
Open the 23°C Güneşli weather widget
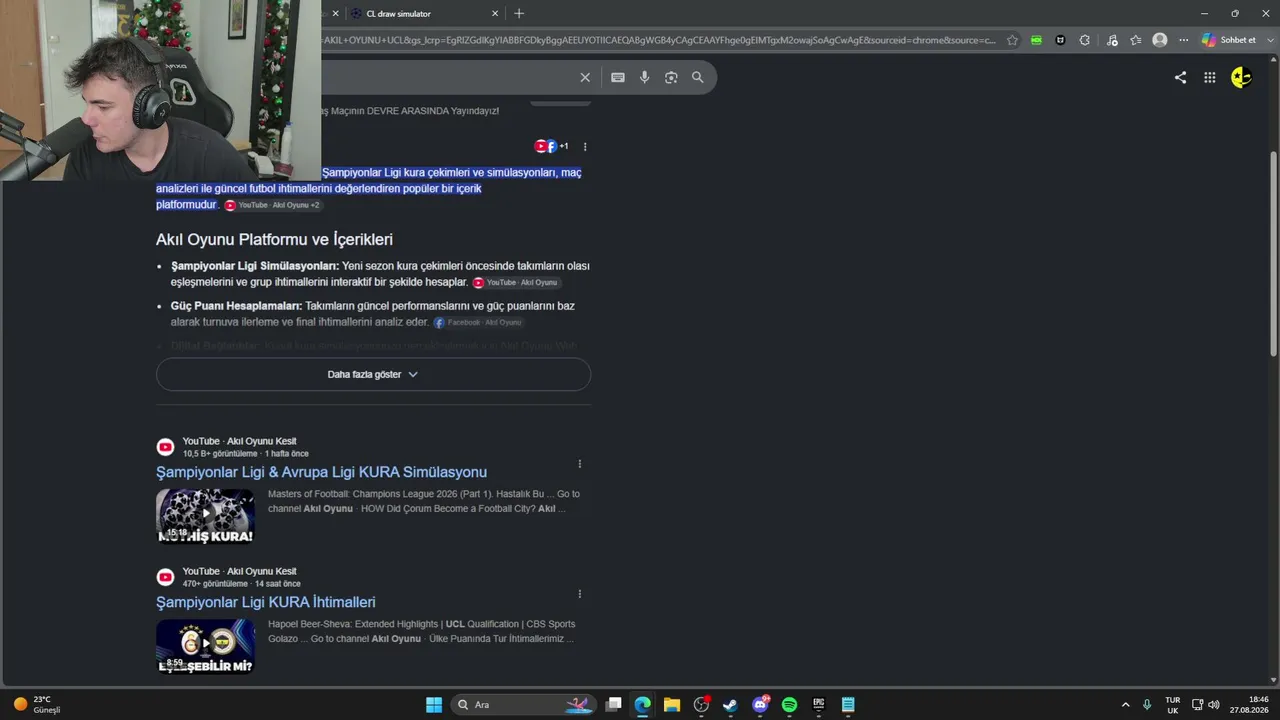pyautogui.click(x=37, y=705)
